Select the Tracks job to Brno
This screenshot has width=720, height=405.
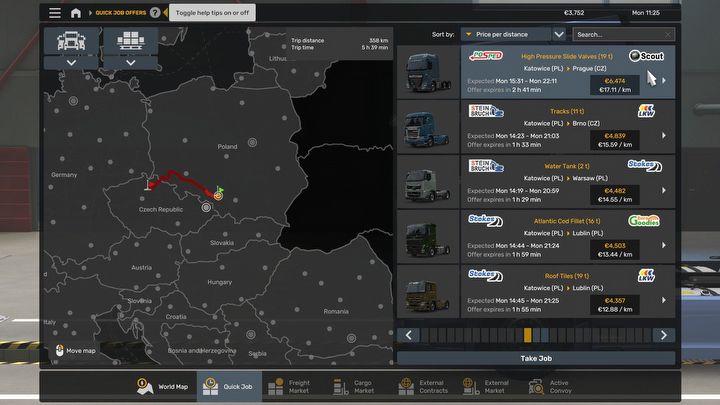point(568,127)
